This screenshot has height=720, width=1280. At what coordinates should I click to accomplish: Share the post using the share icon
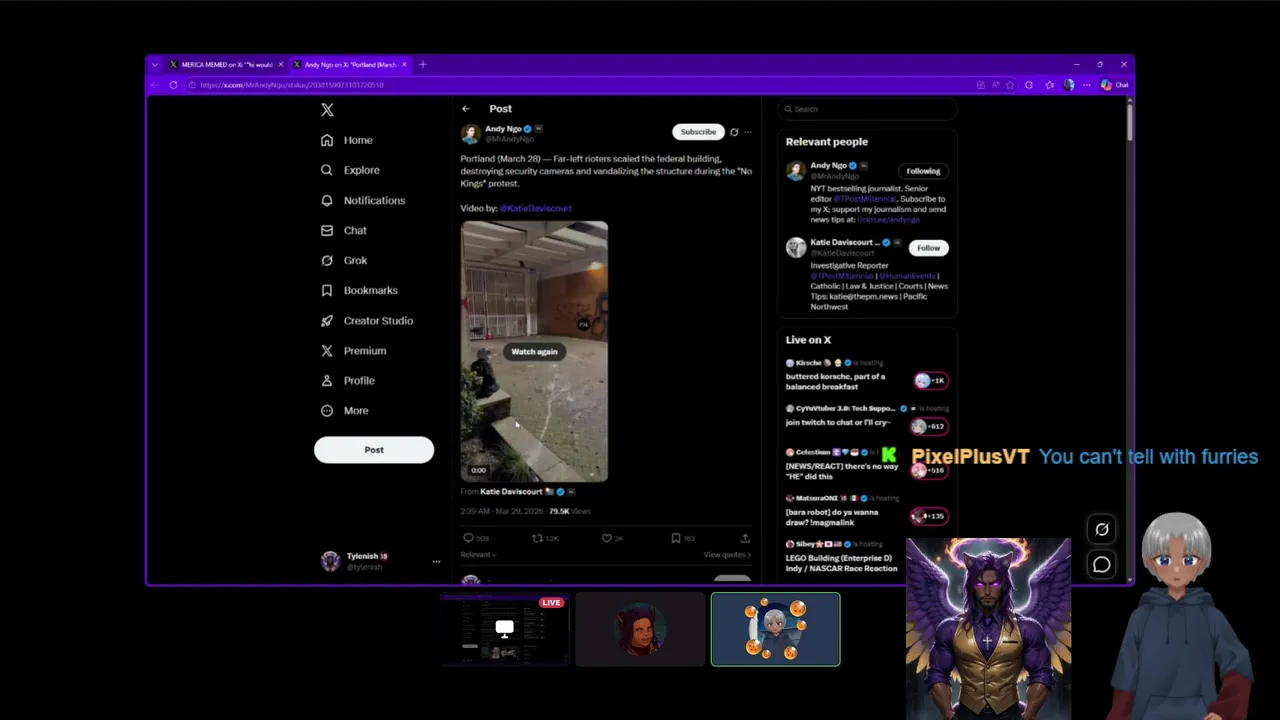[745, 538]
